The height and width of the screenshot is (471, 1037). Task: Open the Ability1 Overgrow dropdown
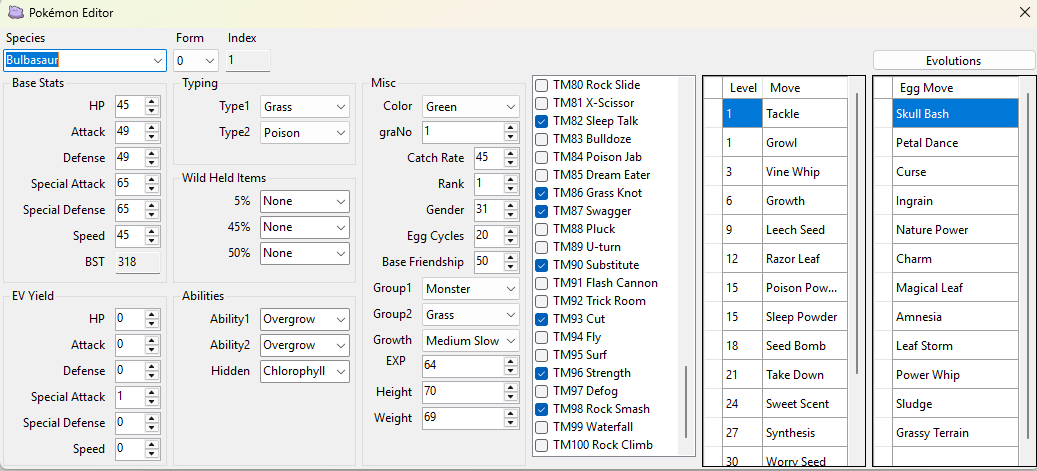(305, 319)
